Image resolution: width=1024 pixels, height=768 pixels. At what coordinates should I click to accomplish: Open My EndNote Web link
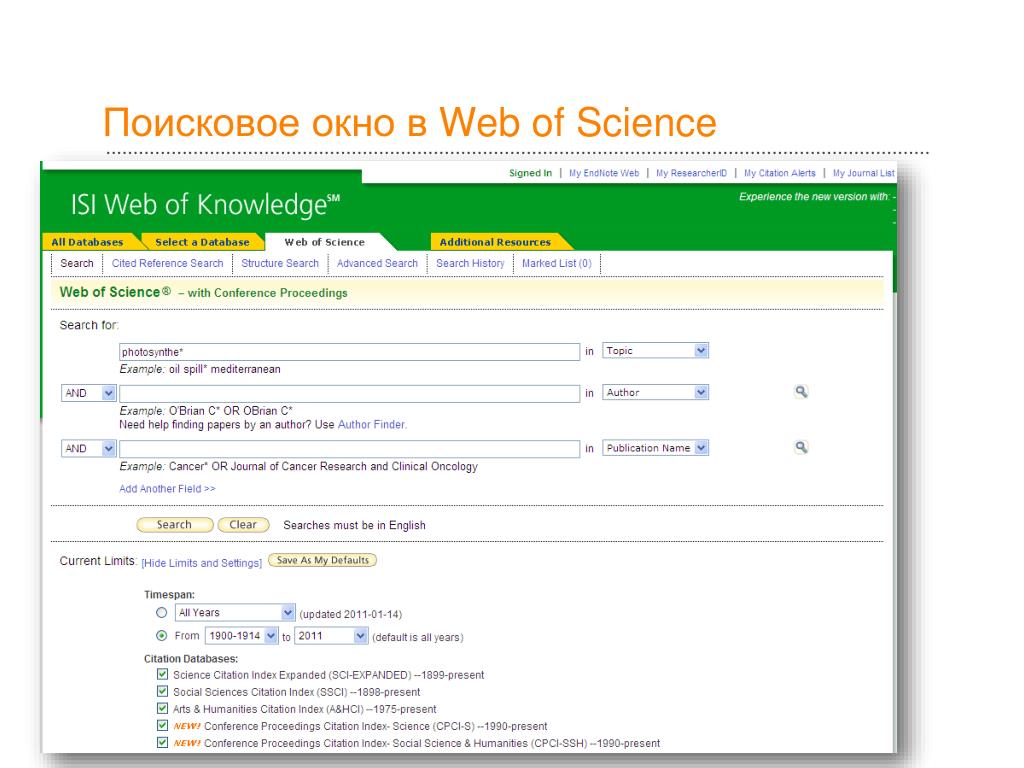[x=604, y=173]
